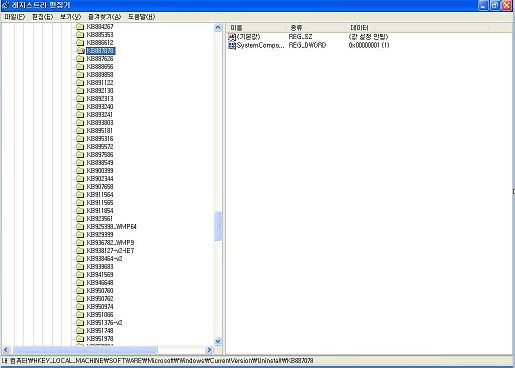Sort values by the 종류 column header

point(317,28)
